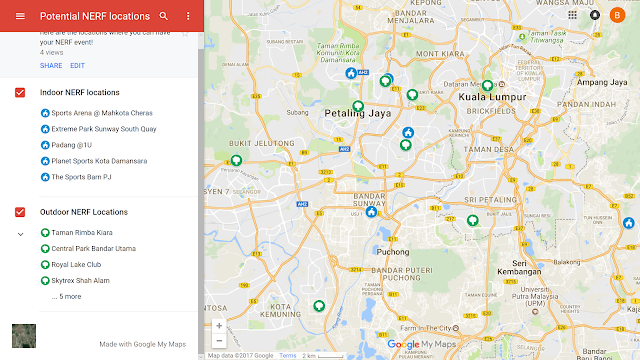Select the blue indoor marker at the map's right edge
This screenshot has height=360, width=640.
(629, 223)
